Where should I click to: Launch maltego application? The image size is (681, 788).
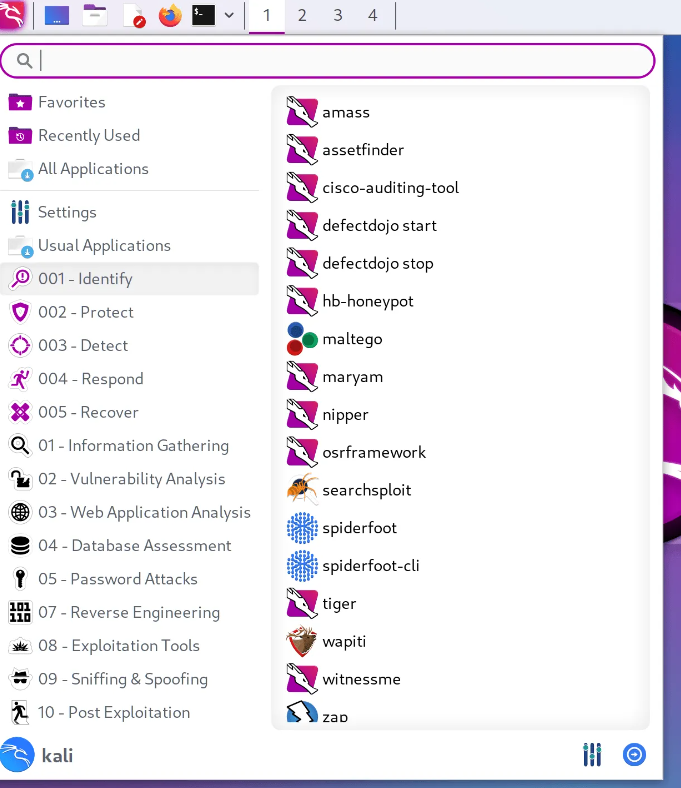point(460,339)
